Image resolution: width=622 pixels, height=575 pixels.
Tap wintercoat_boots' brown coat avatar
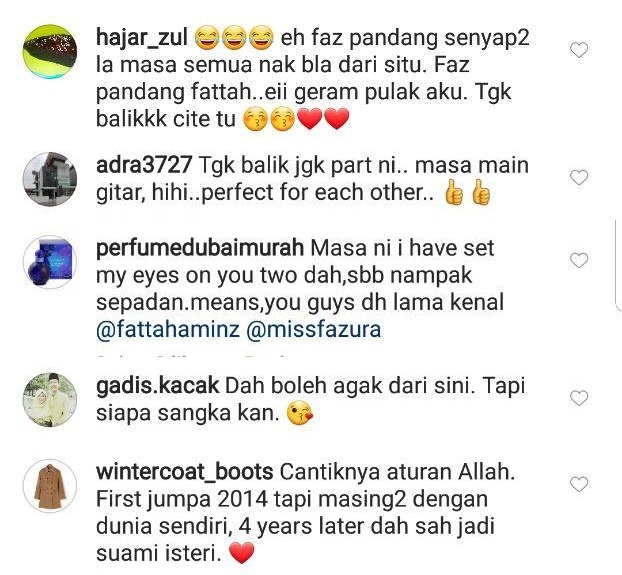point(50,486)
